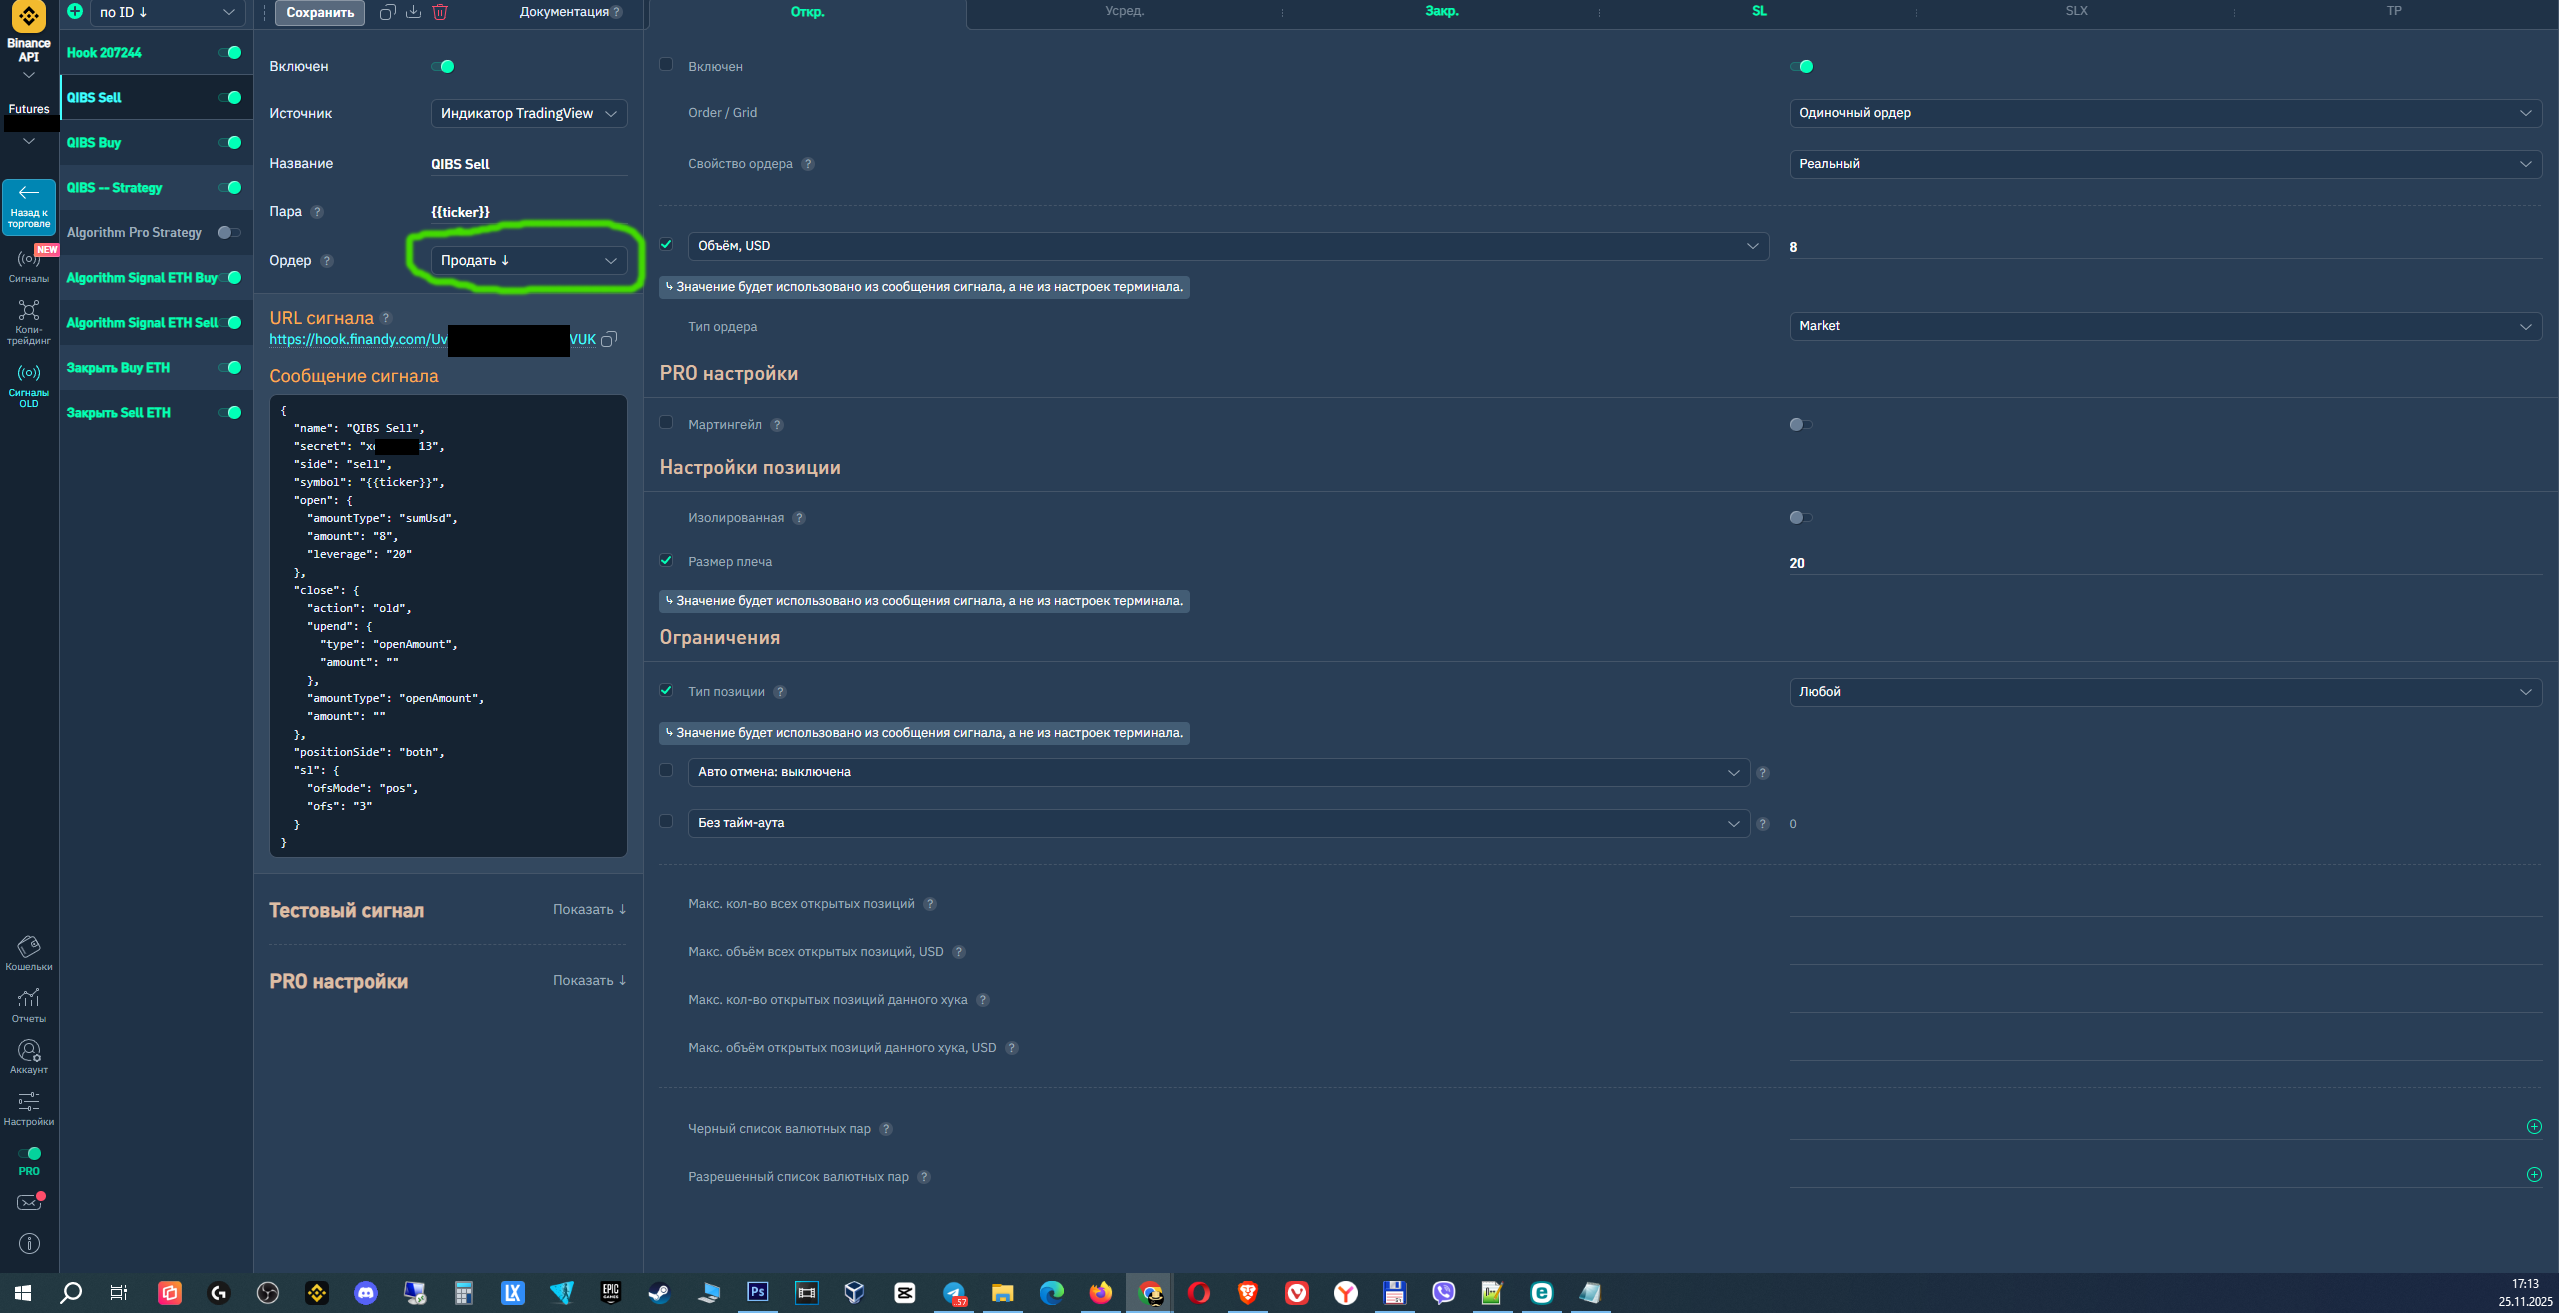This screenshot has width=2559, height=1313.
Task: Toggle the PRO mode switch in the sidebar
Action: 29,1153
